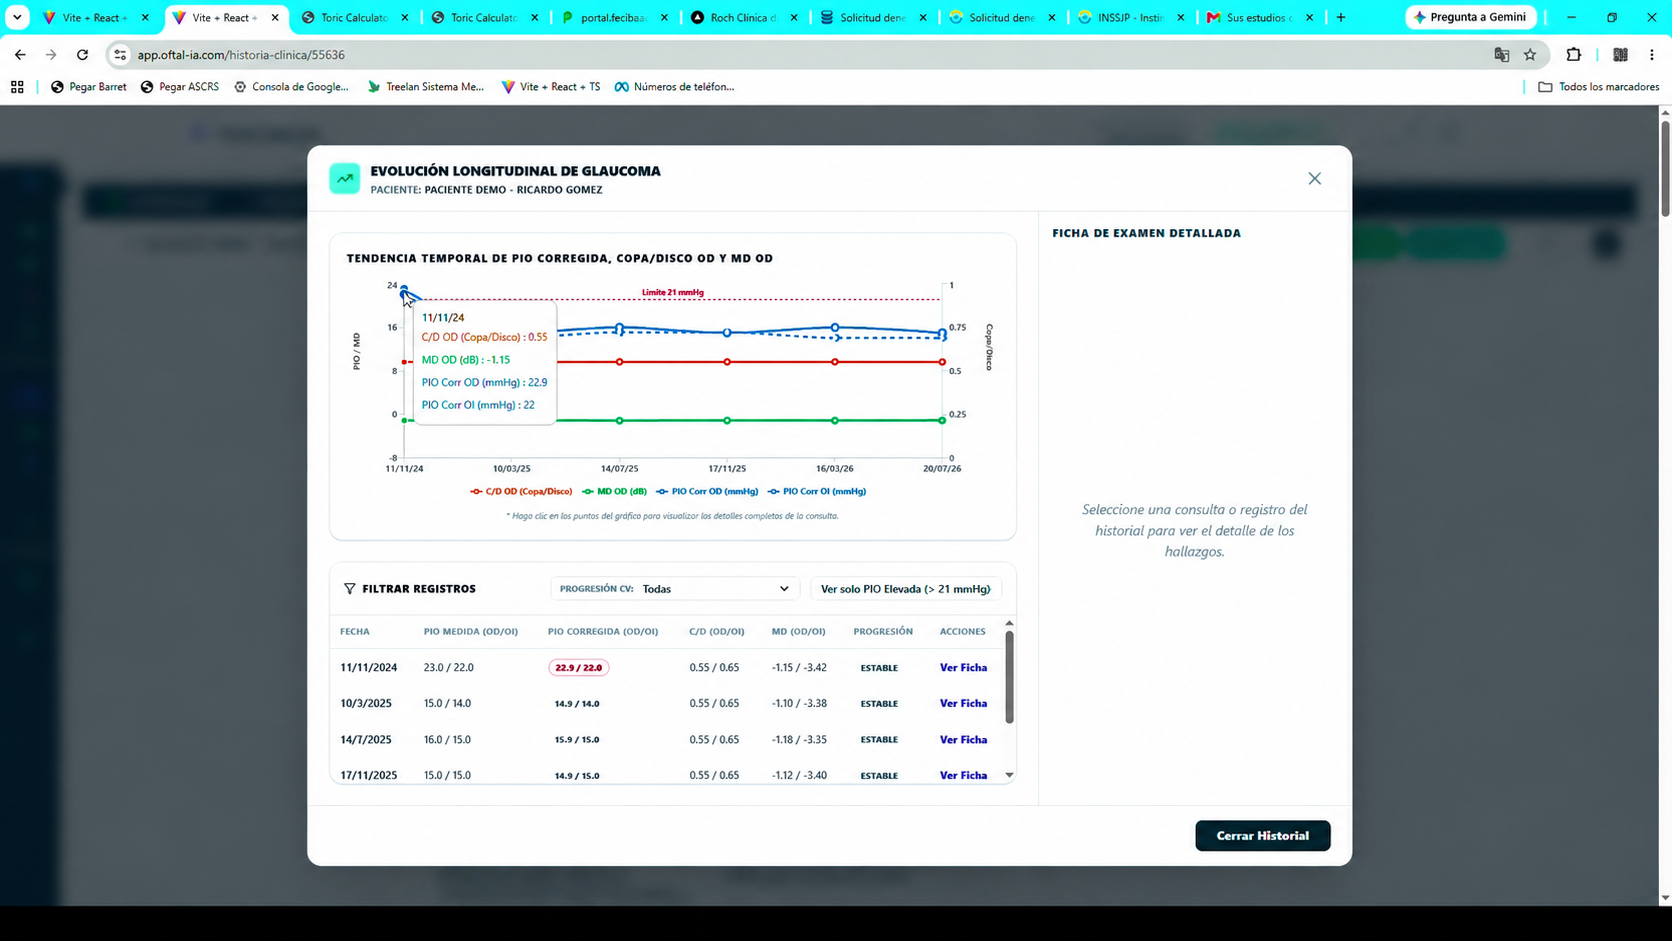
Task: Click the green MD data point at 17/11/25
Action: 727,421
